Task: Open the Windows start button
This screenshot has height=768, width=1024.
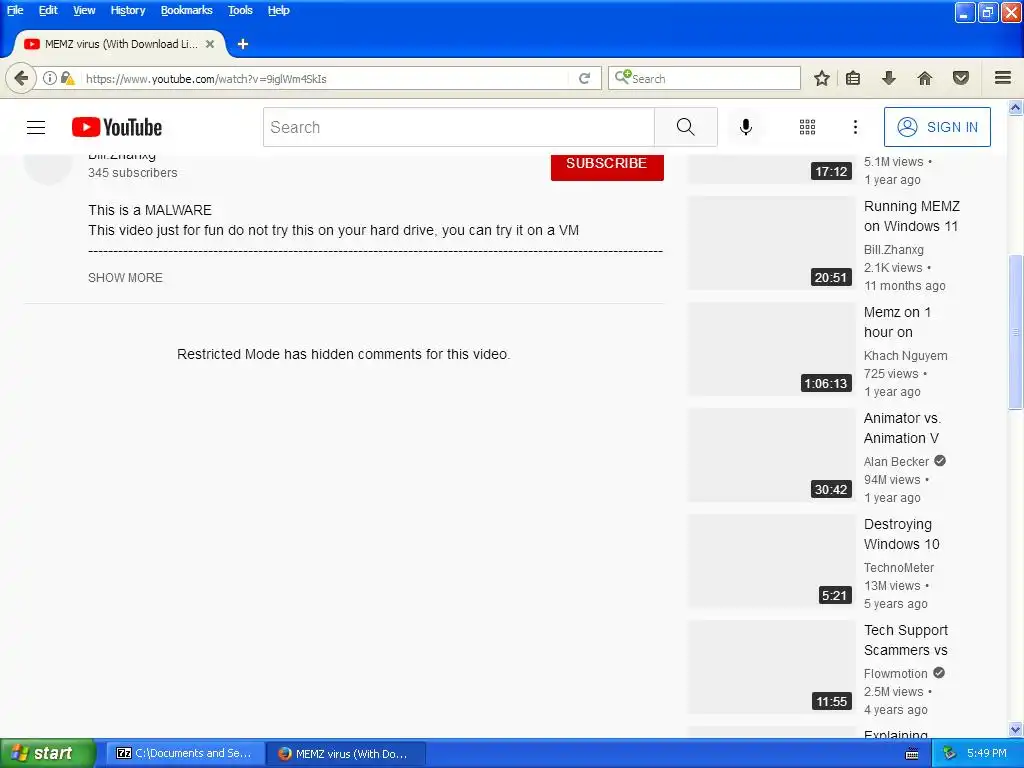Action: pos(47,754)
